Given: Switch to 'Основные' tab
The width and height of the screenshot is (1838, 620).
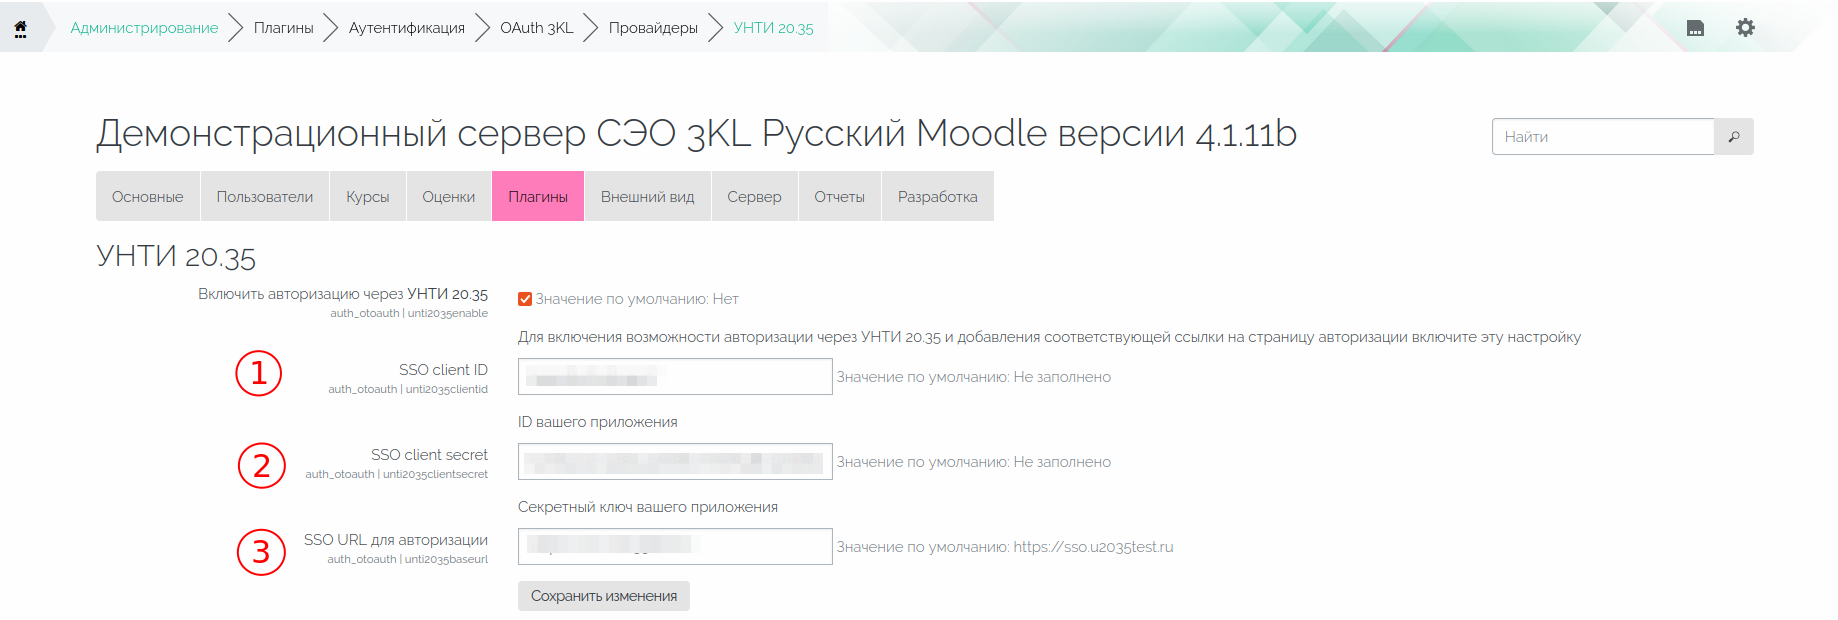Looking at the screenshot, I should pos(148,196).
